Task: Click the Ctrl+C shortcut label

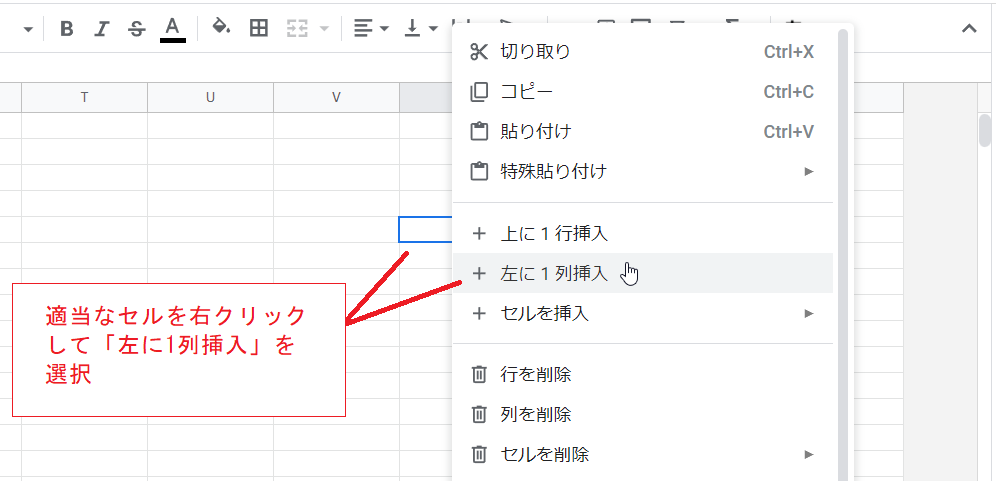Action: 789,92
